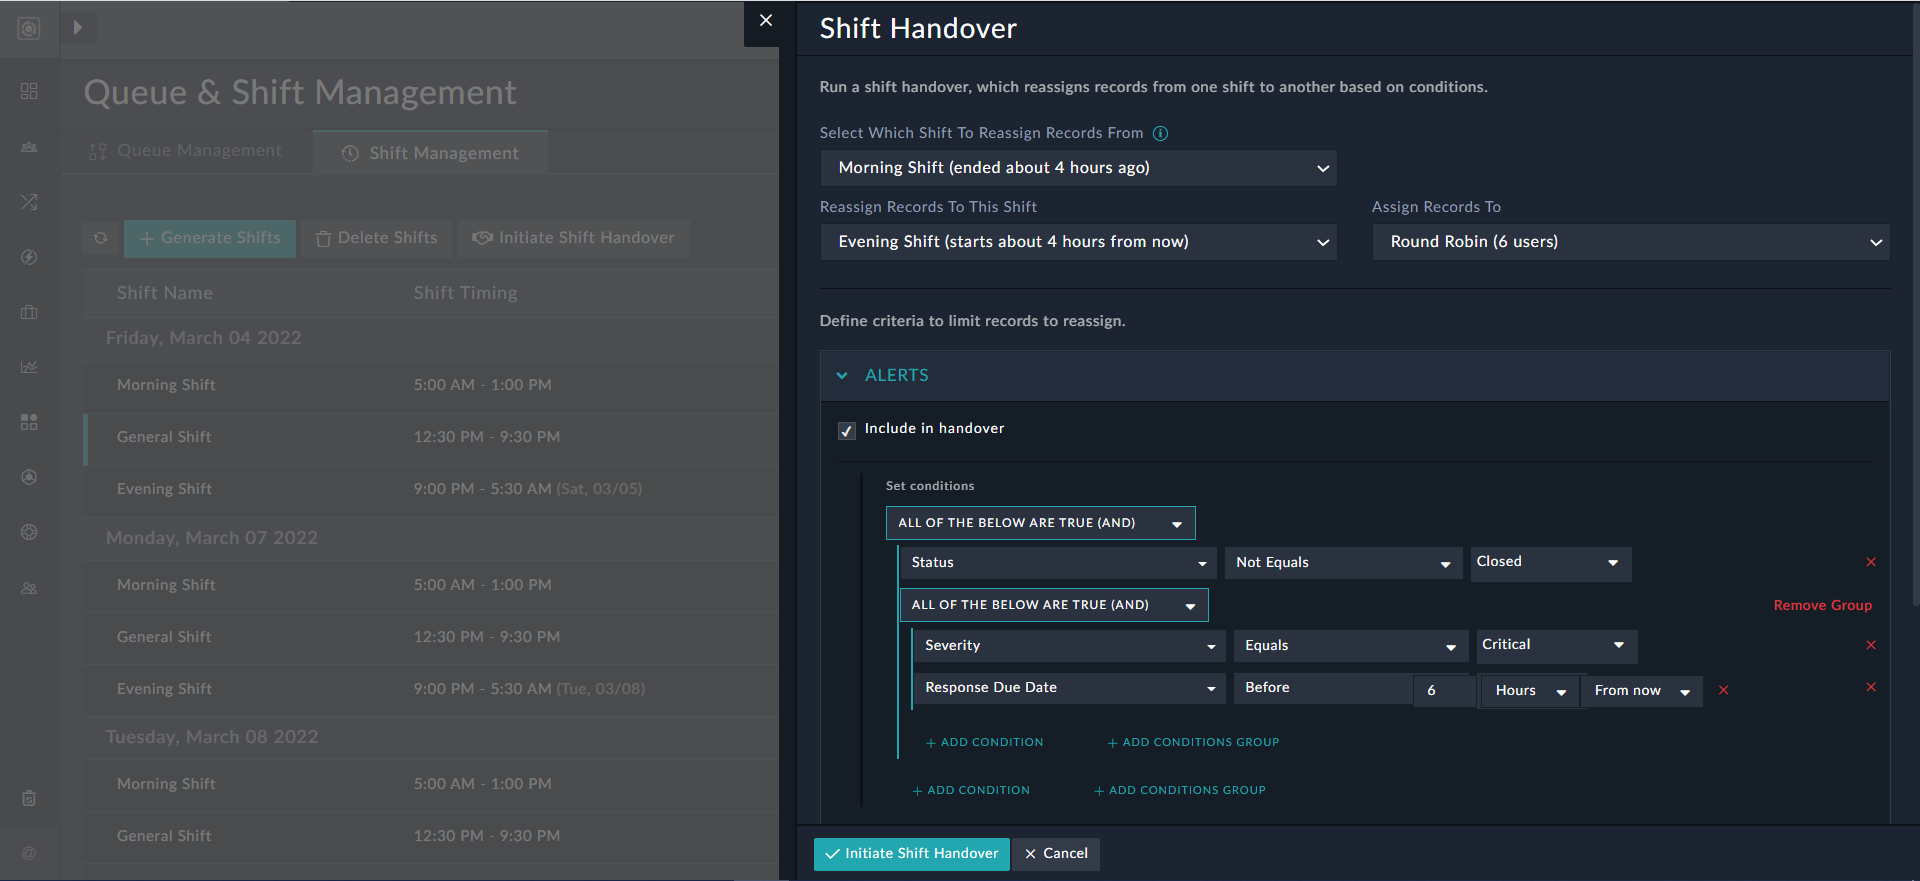Open the widgets tiles icon in the sidebar
Image resolution: width=1920 pixels, height=881 pixels.
(29, 422)
